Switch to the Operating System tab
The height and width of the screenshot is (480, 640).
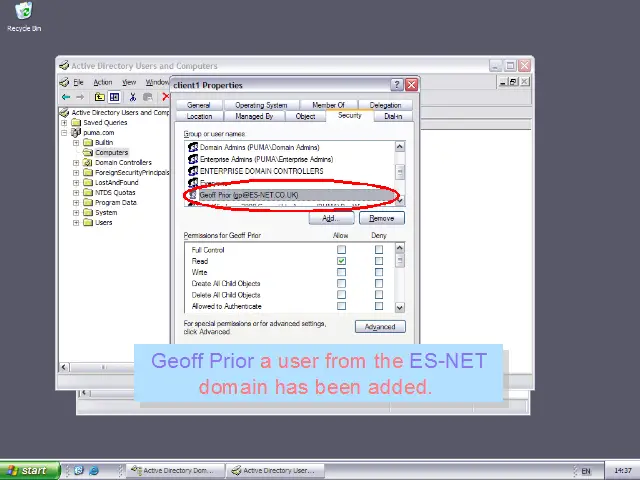pos(261,105)
